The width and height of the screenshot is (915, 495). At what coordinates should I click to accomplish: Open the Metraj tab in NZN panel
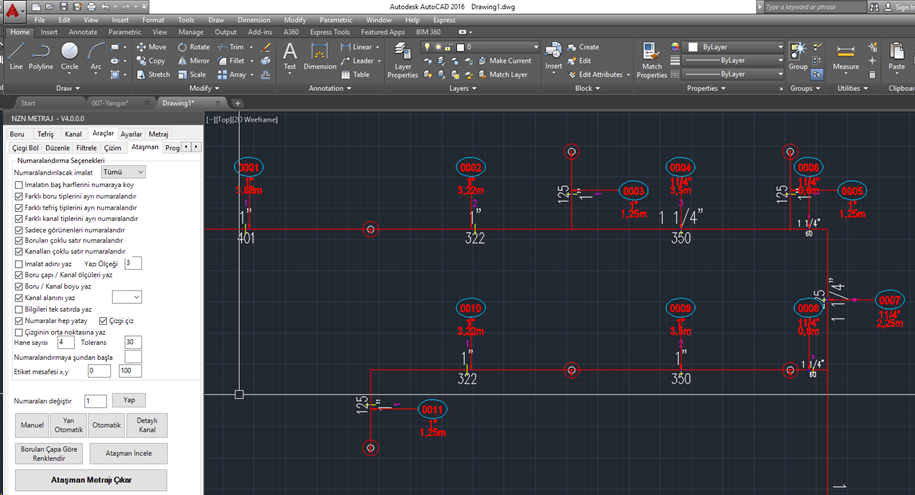pos(158,134)
